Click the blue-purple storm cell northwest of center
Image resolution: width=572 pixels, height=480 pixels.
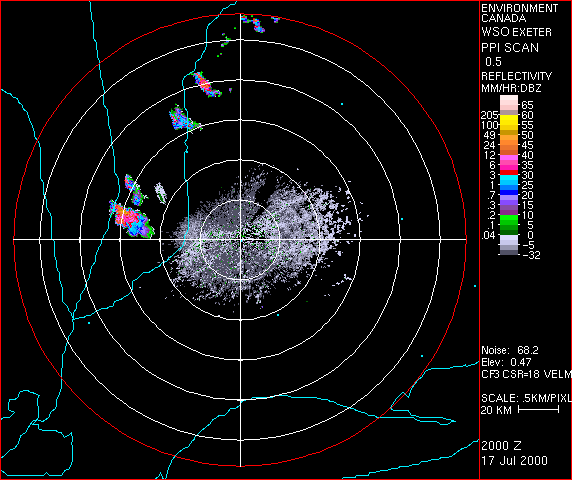pyautogui.click(x=183, y=119)
